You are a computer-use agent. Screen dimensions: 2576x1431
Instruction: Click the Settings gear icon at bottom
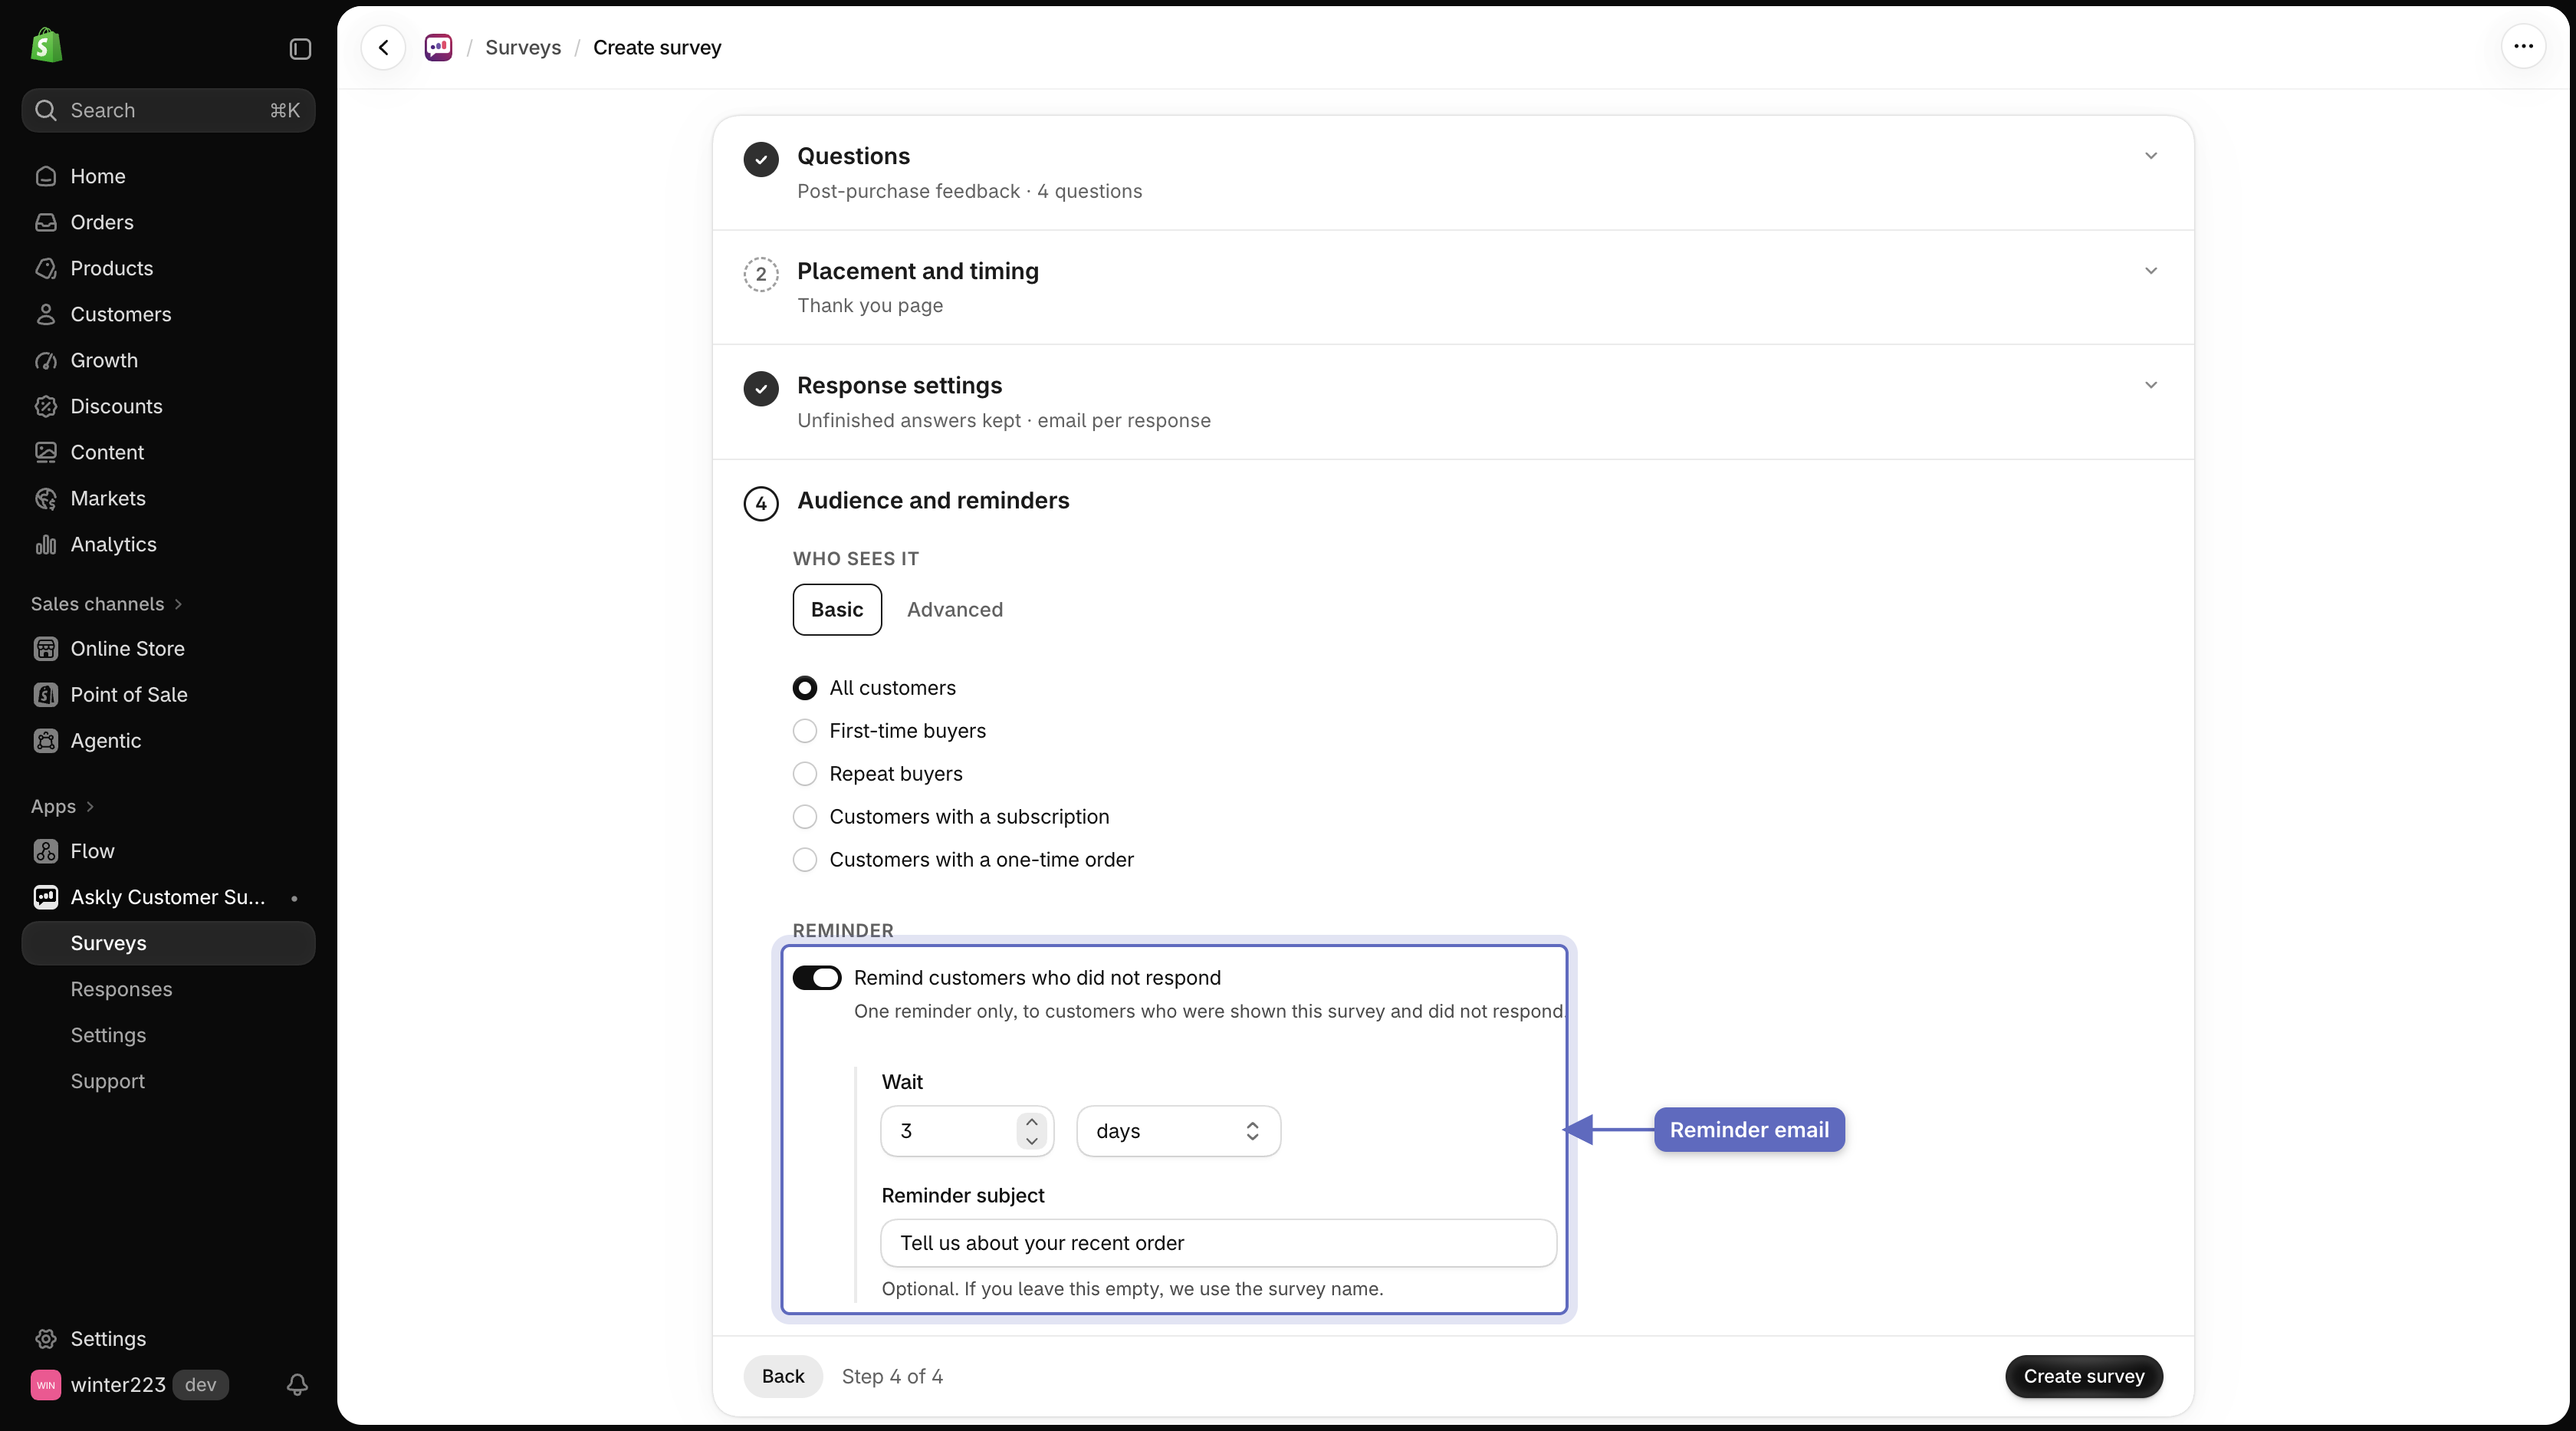[46, 1338]
